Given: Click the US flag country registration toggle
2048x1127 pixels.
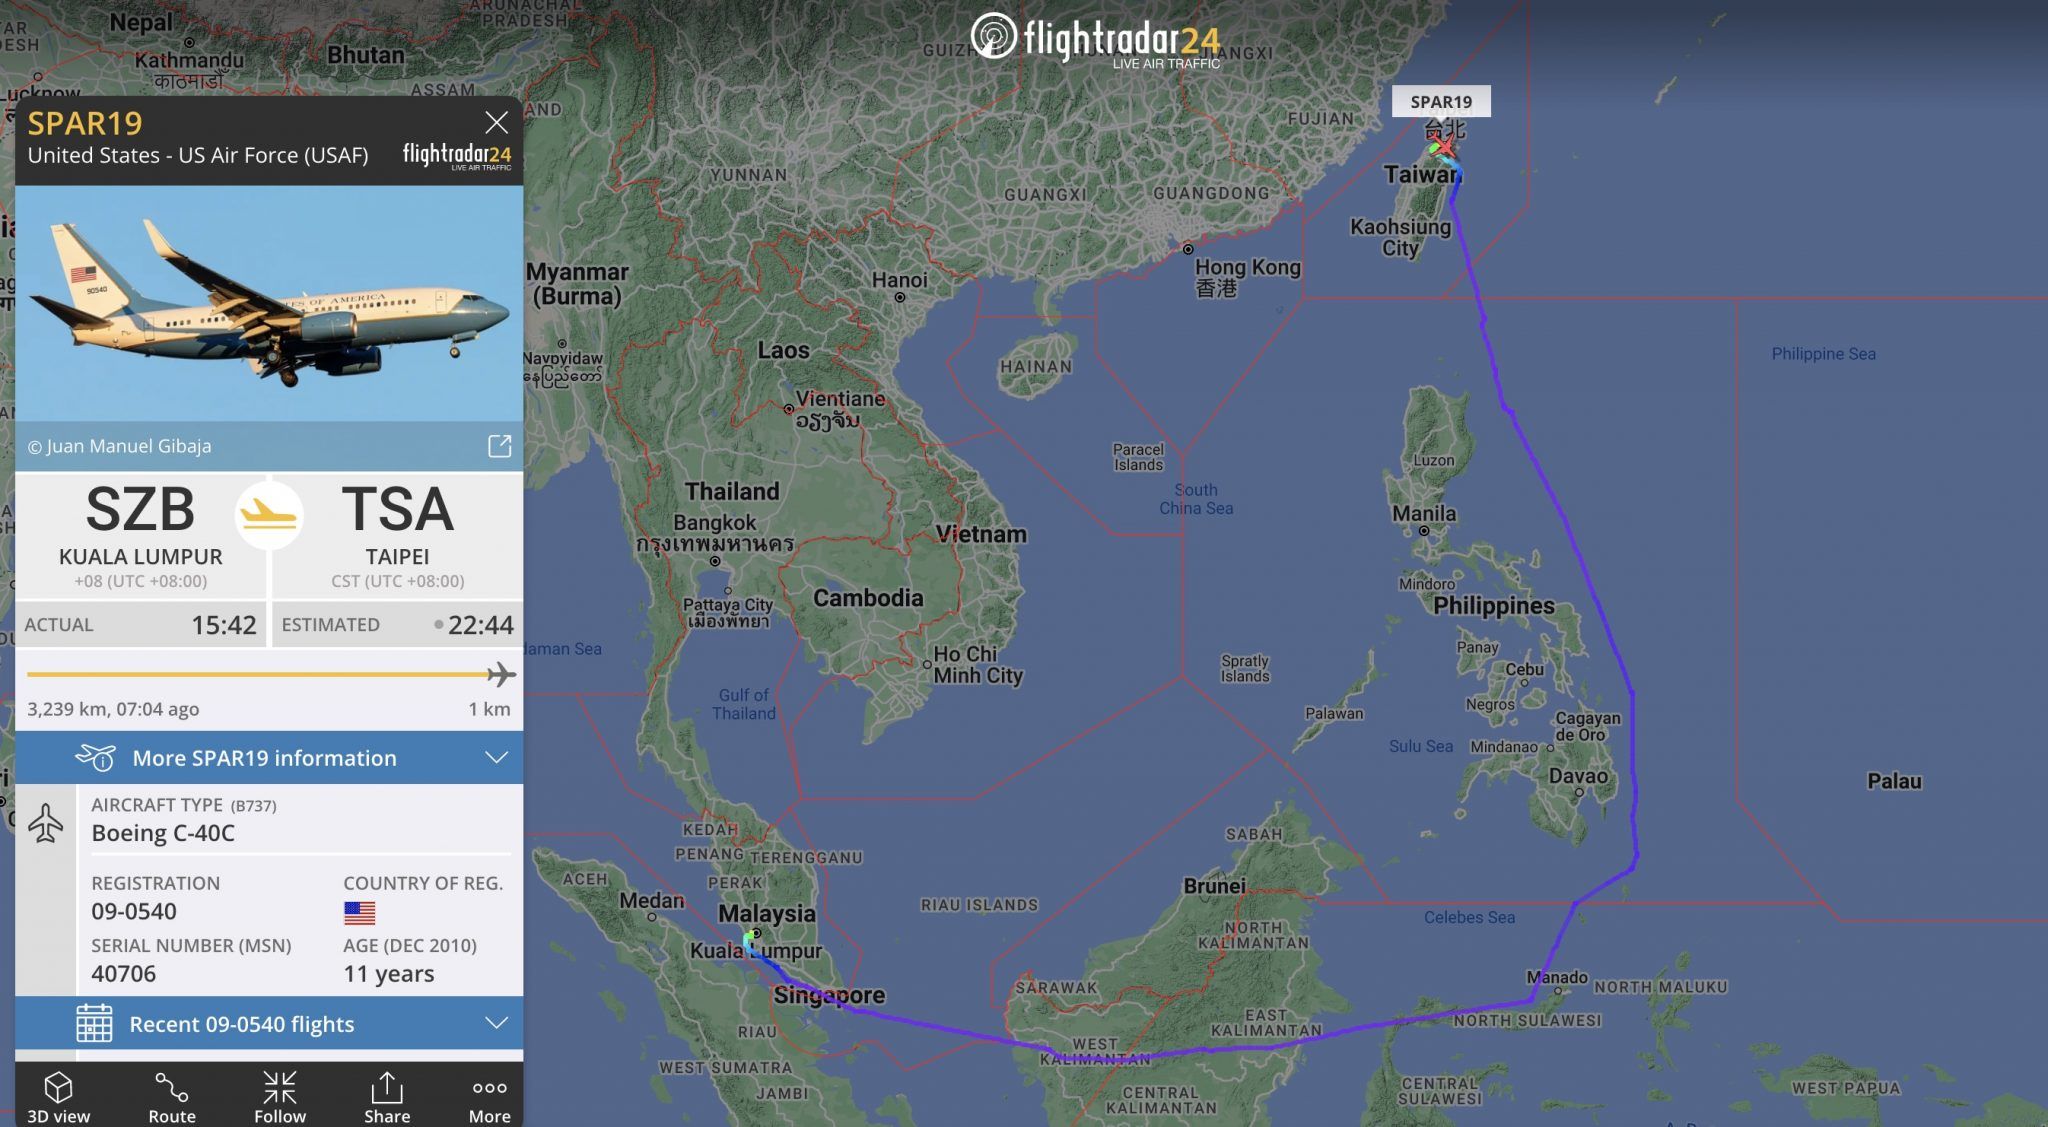Looking at the screenshot, I should 358,912.
